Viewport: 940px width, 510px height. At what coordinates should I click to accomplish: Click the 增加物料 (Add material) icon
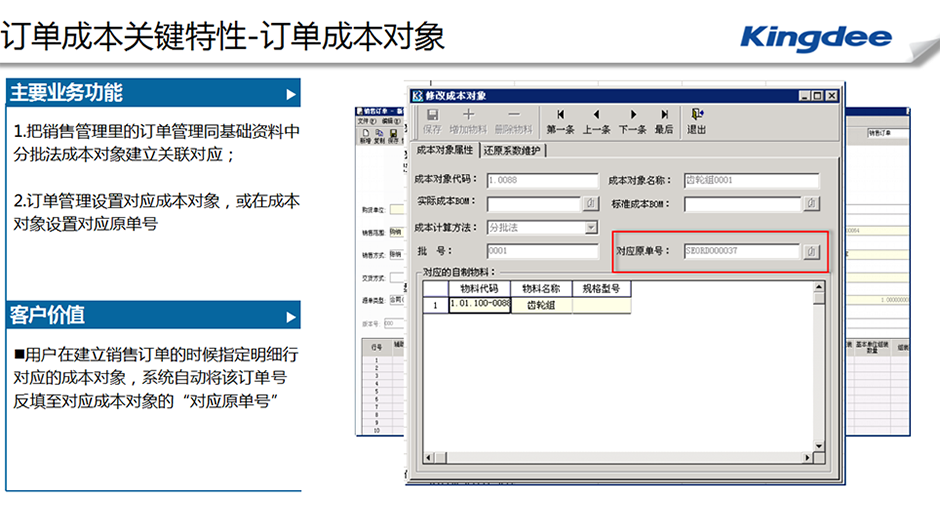coord(468,121)
